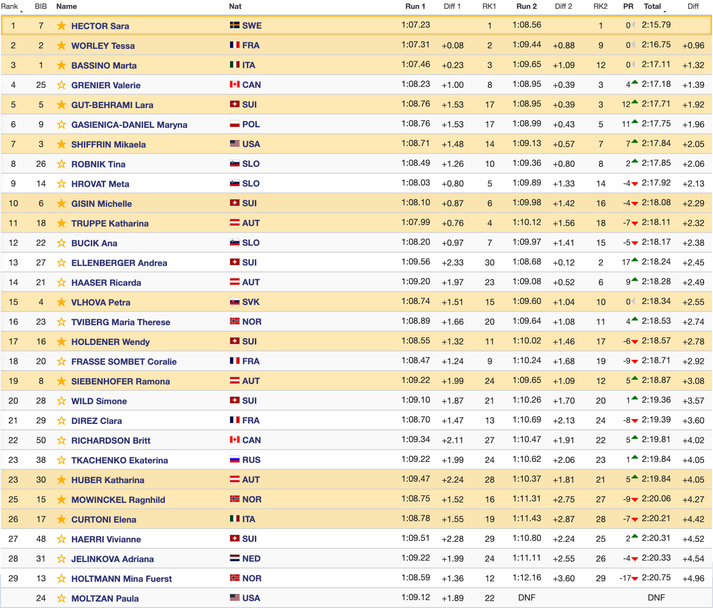Toggle the favorite star for Worley Tessa

61,46
